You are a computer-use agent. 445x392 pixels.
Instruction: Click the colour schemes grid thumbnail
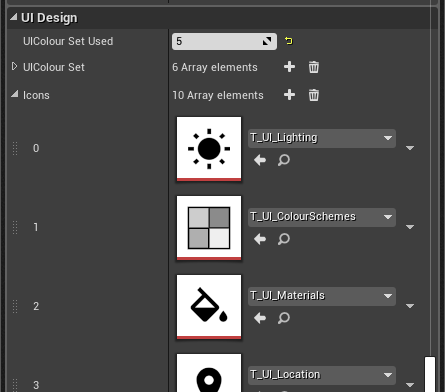tap(209, 228)
